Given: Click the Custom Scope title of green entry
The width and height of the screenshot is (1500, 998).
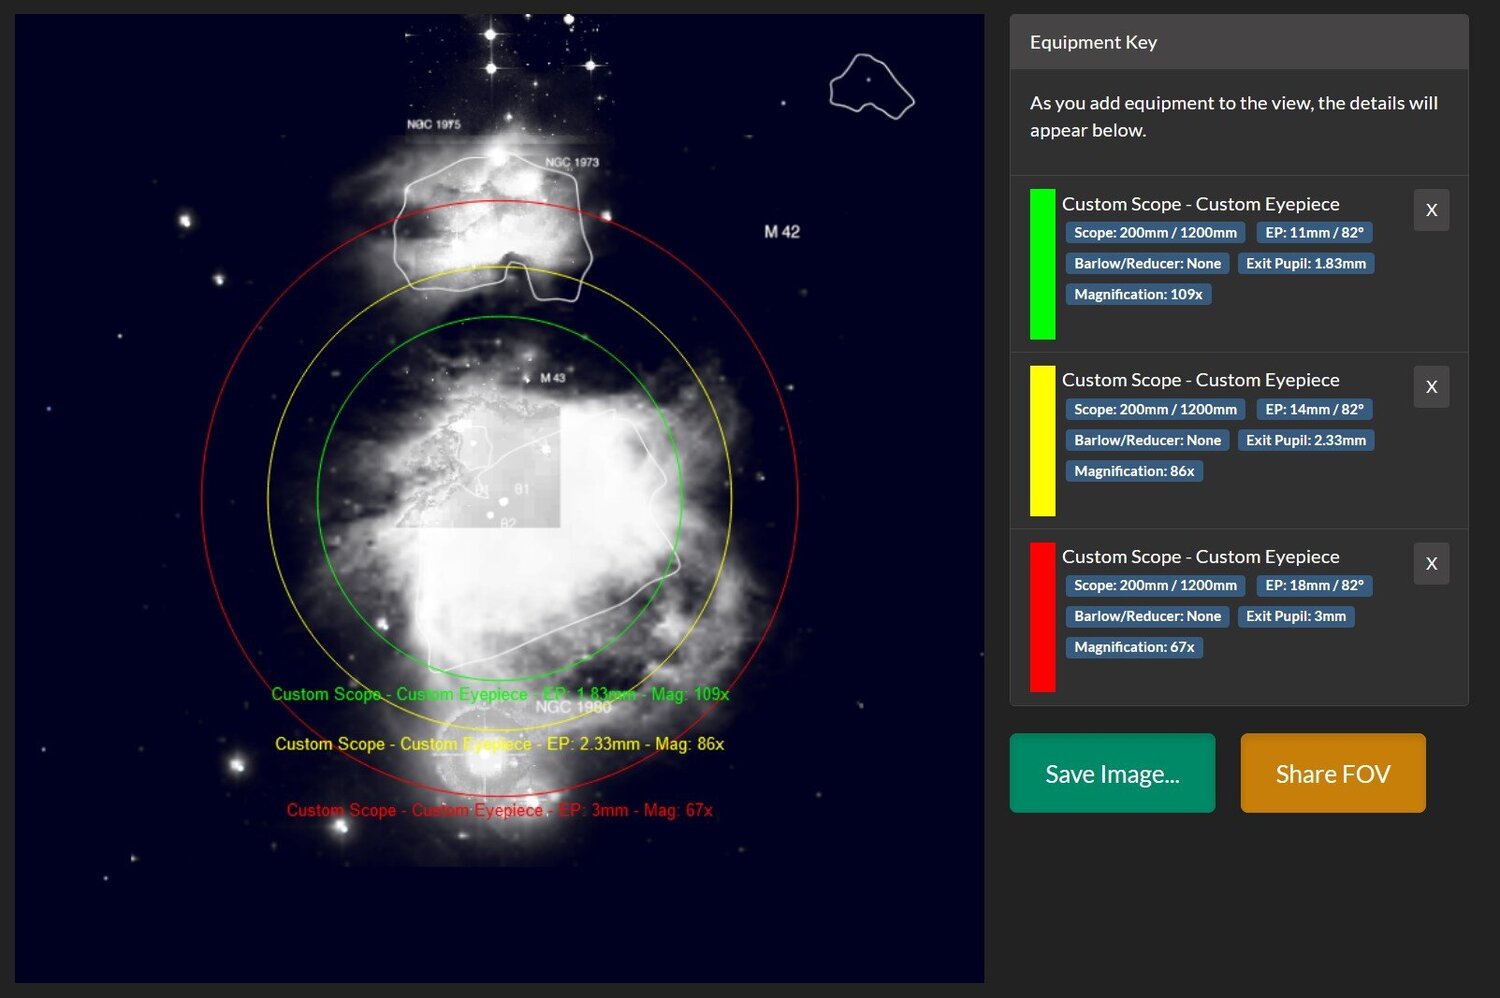Looking at the screenshot, I should click(1200, 204).
